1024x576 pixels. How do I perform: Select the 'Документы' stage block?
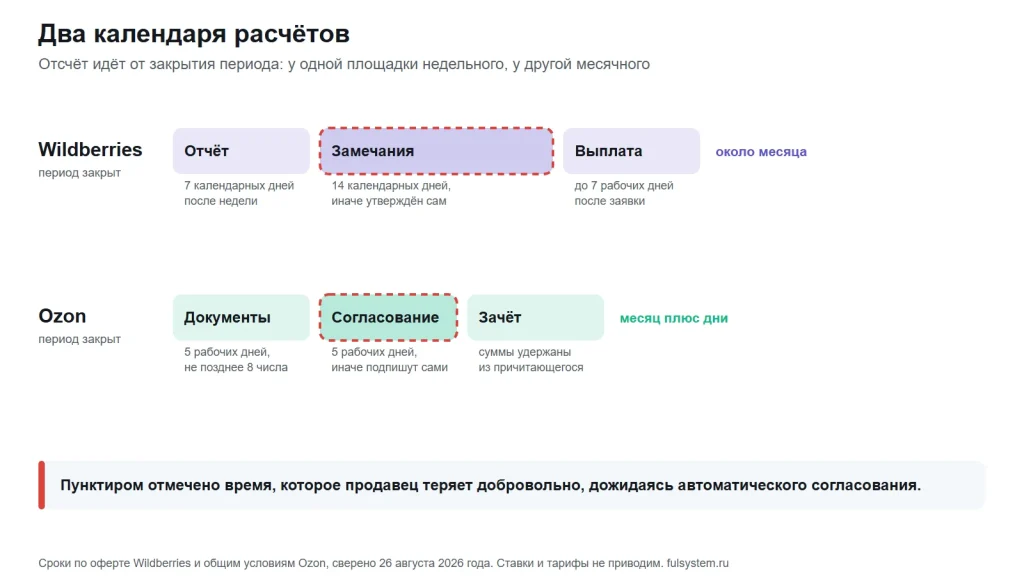point(241,317)
